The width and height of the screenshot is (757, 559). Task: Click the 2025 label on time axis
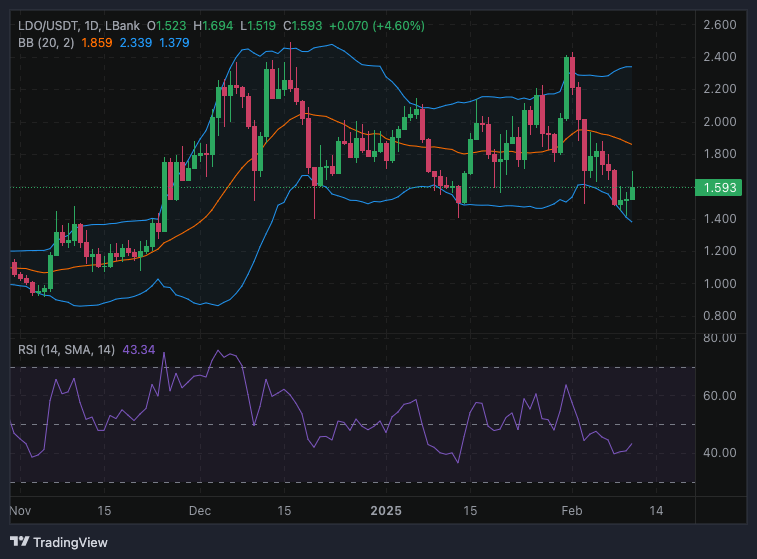tap(386, 511)
